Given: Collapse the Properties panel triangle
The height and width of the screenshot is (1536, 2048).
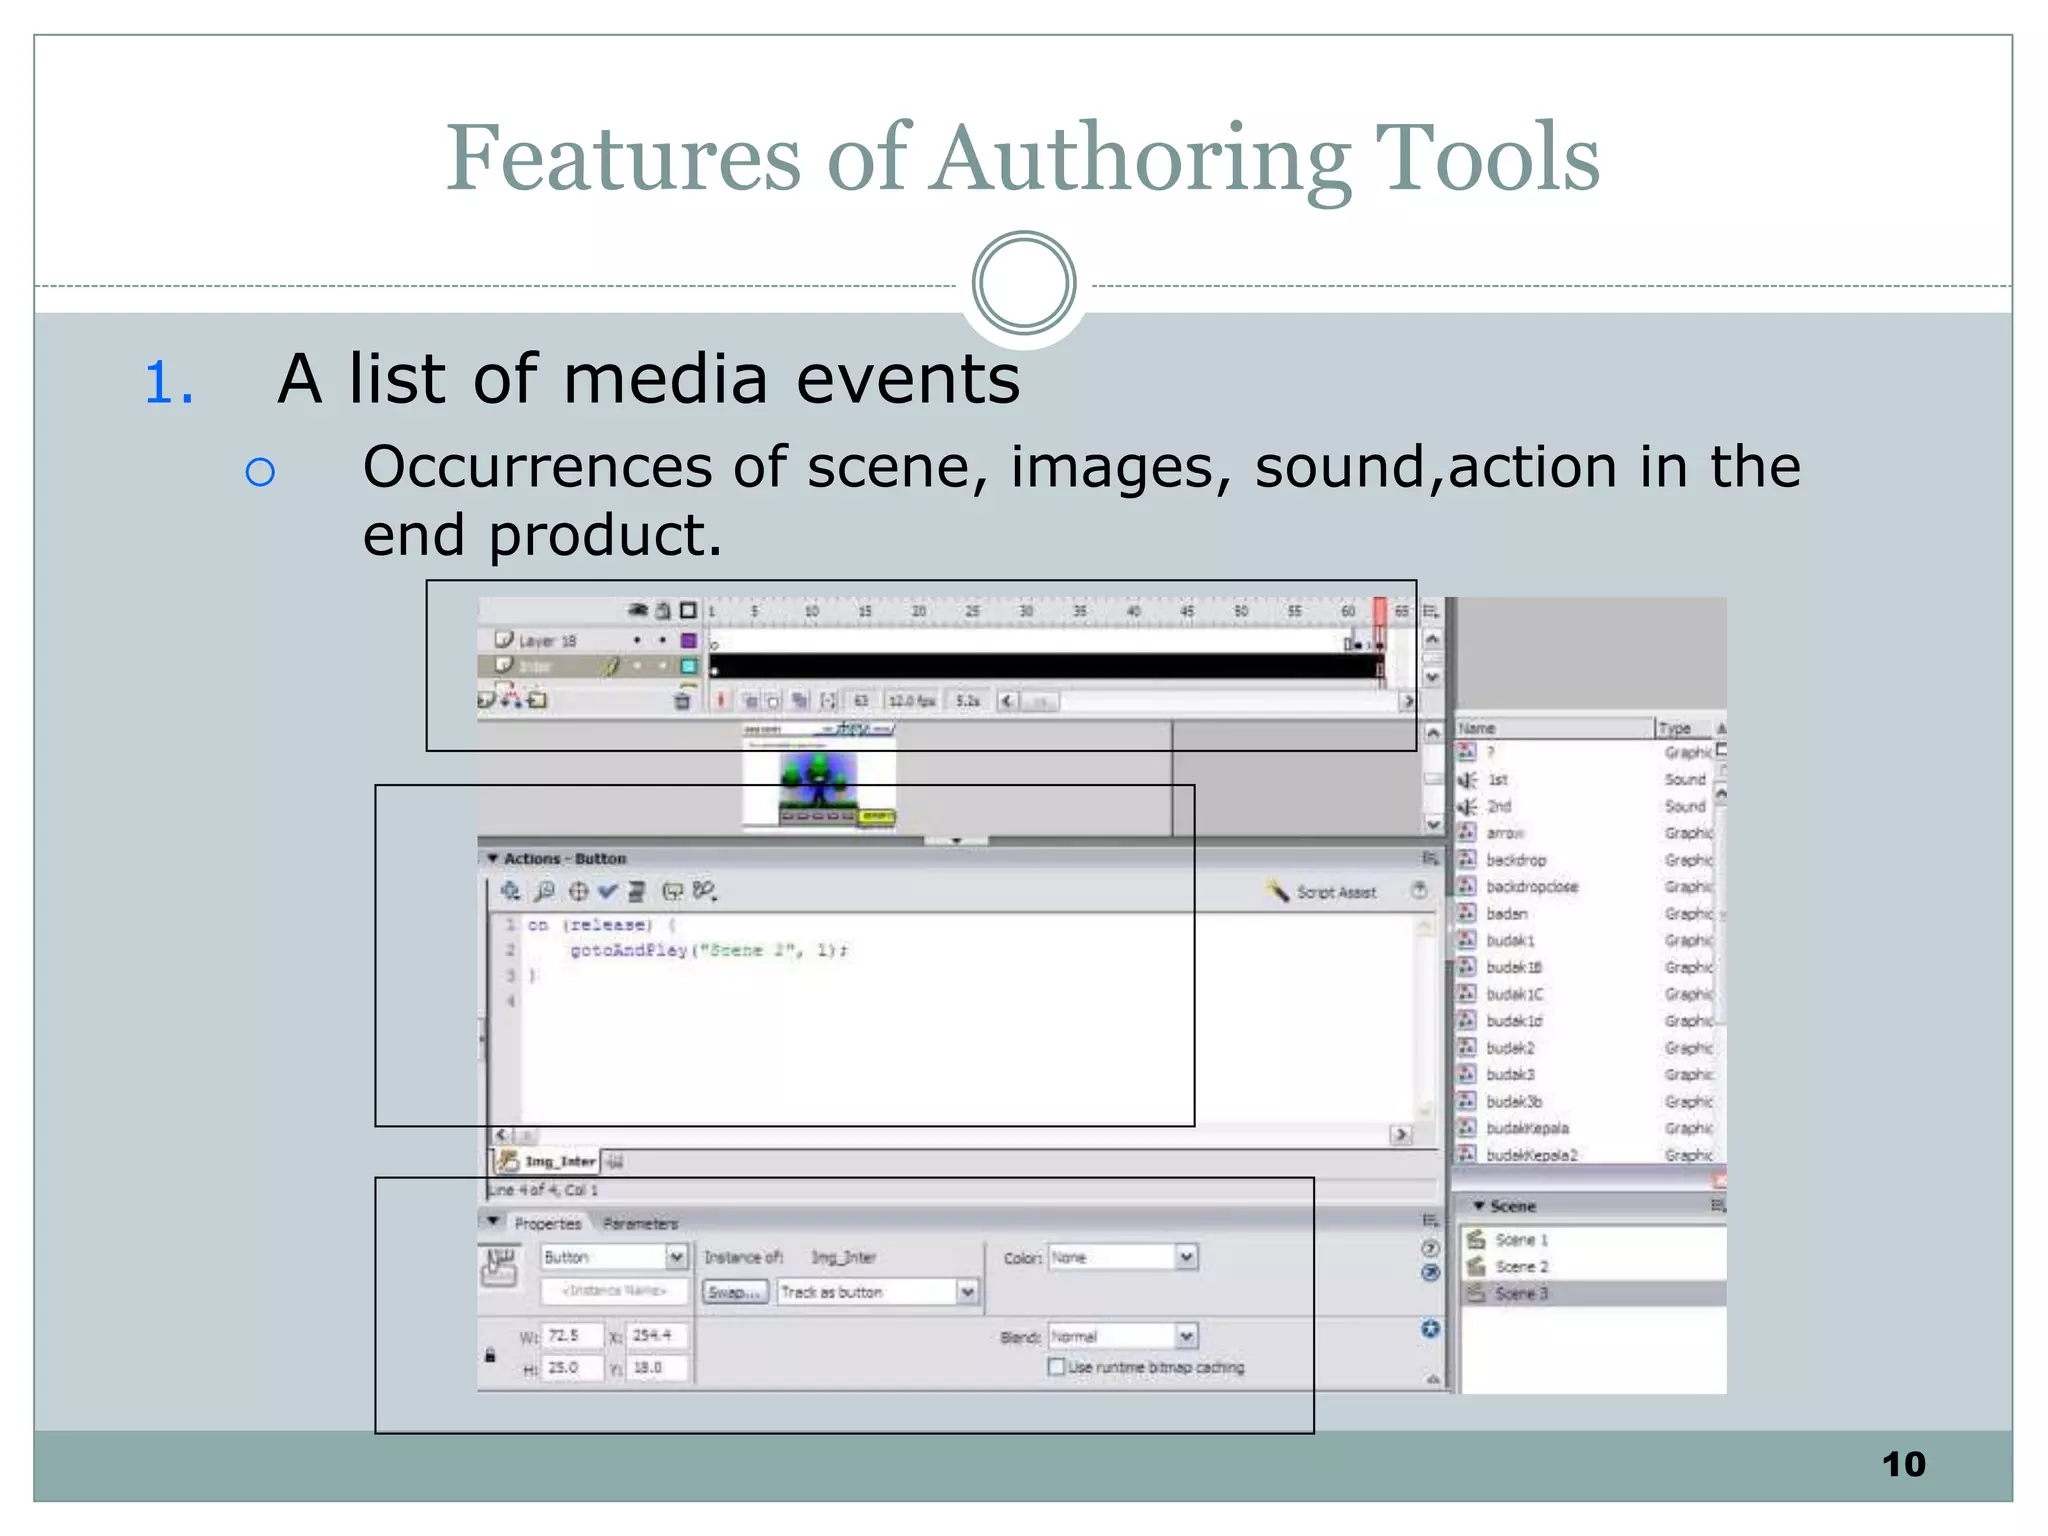Looking at the screenshot, I should tap(493, 1221).
